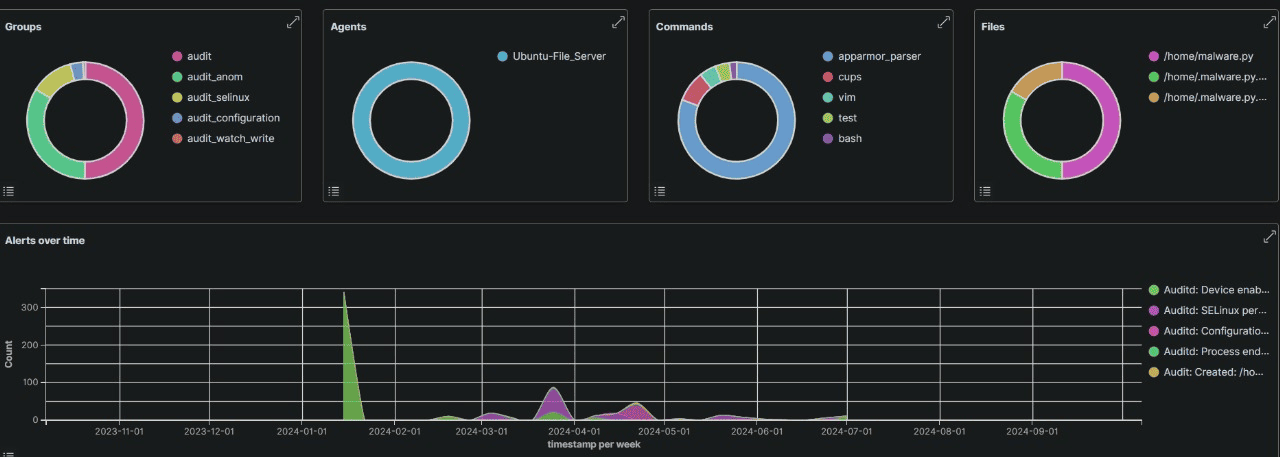Toggle the cups series in Commands legend
Image resolution: width=1280 pixels, height=457 pixels.
tap(849, 77)
